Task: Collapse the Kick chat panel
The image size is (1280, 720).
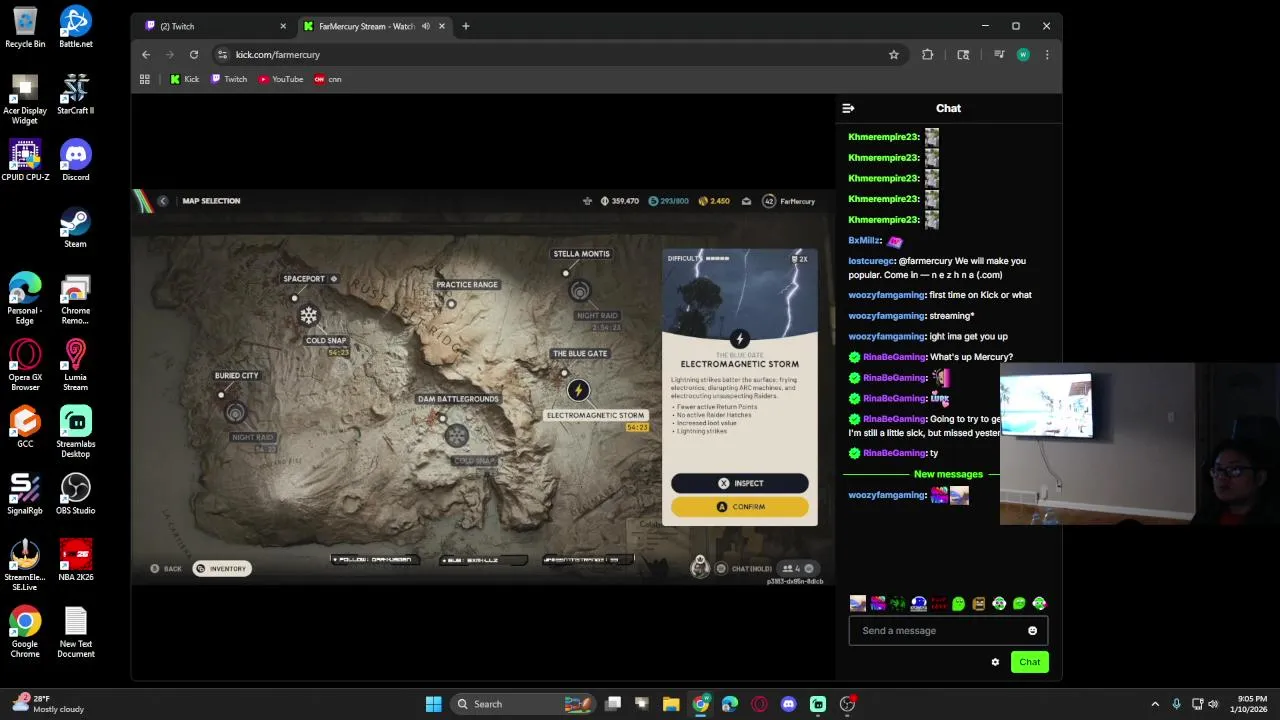Action: coord(848,108)
